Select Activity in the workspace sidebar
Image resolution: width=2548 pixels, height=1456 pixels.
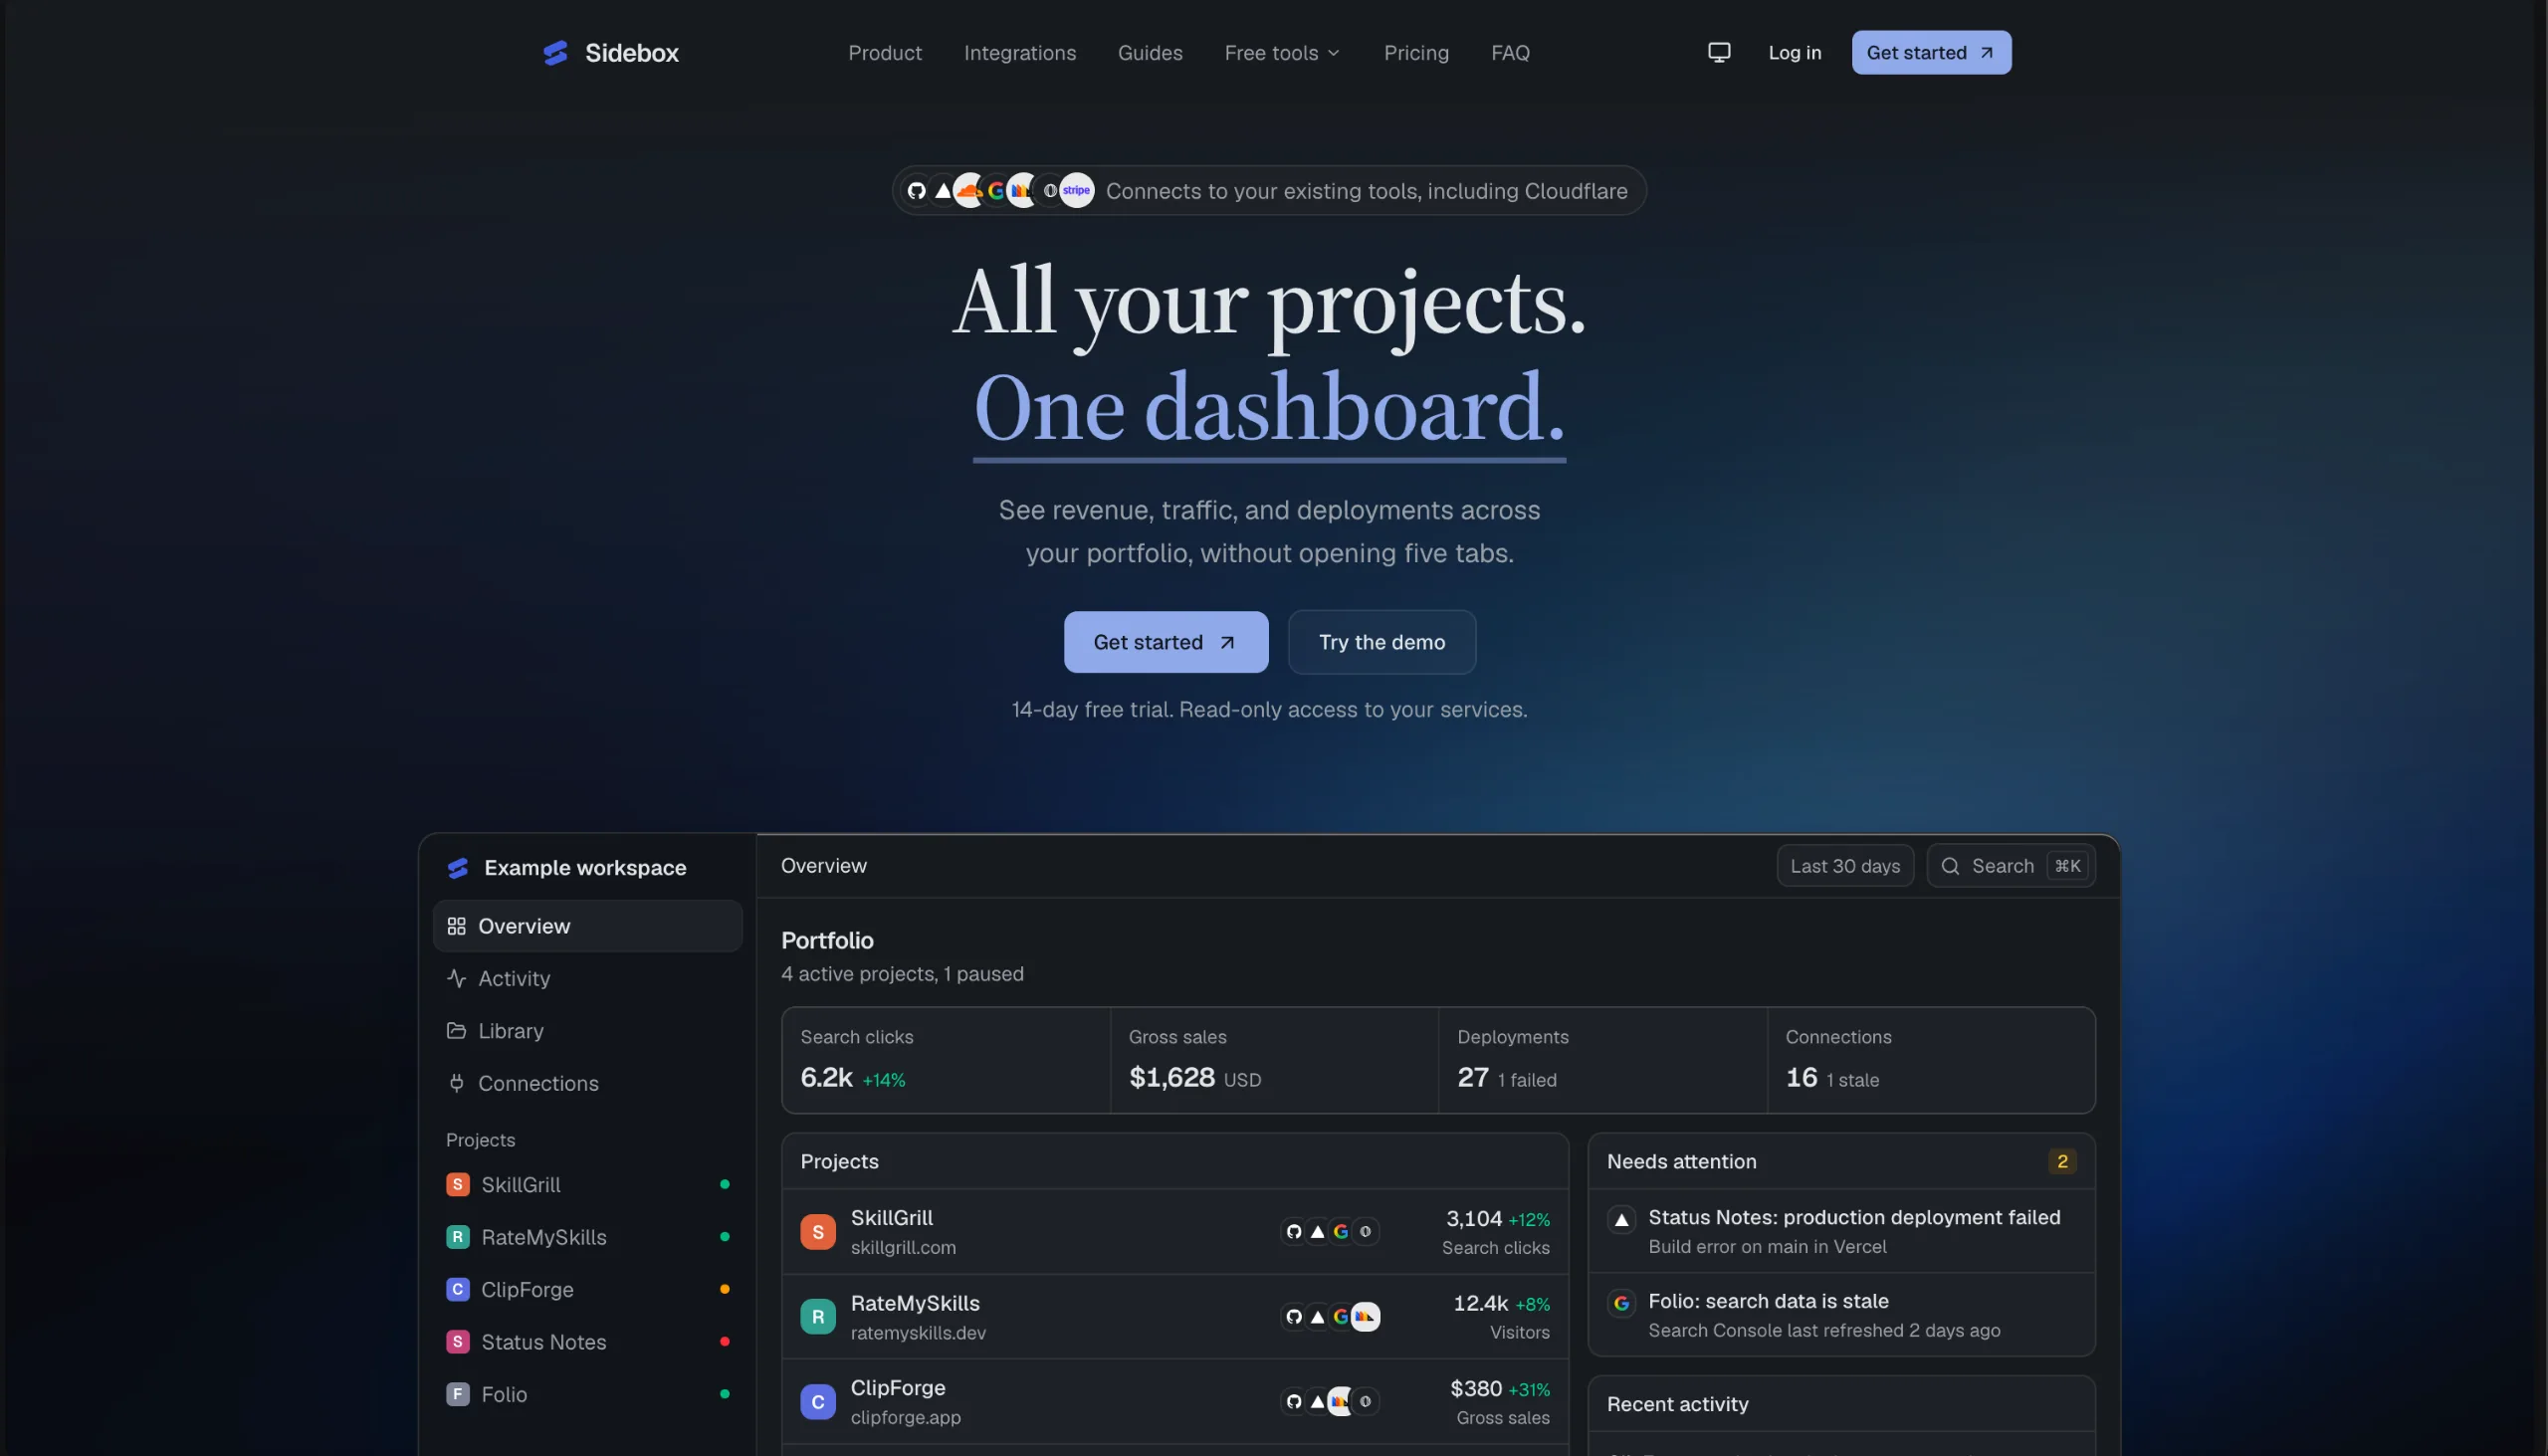[588, 978]
